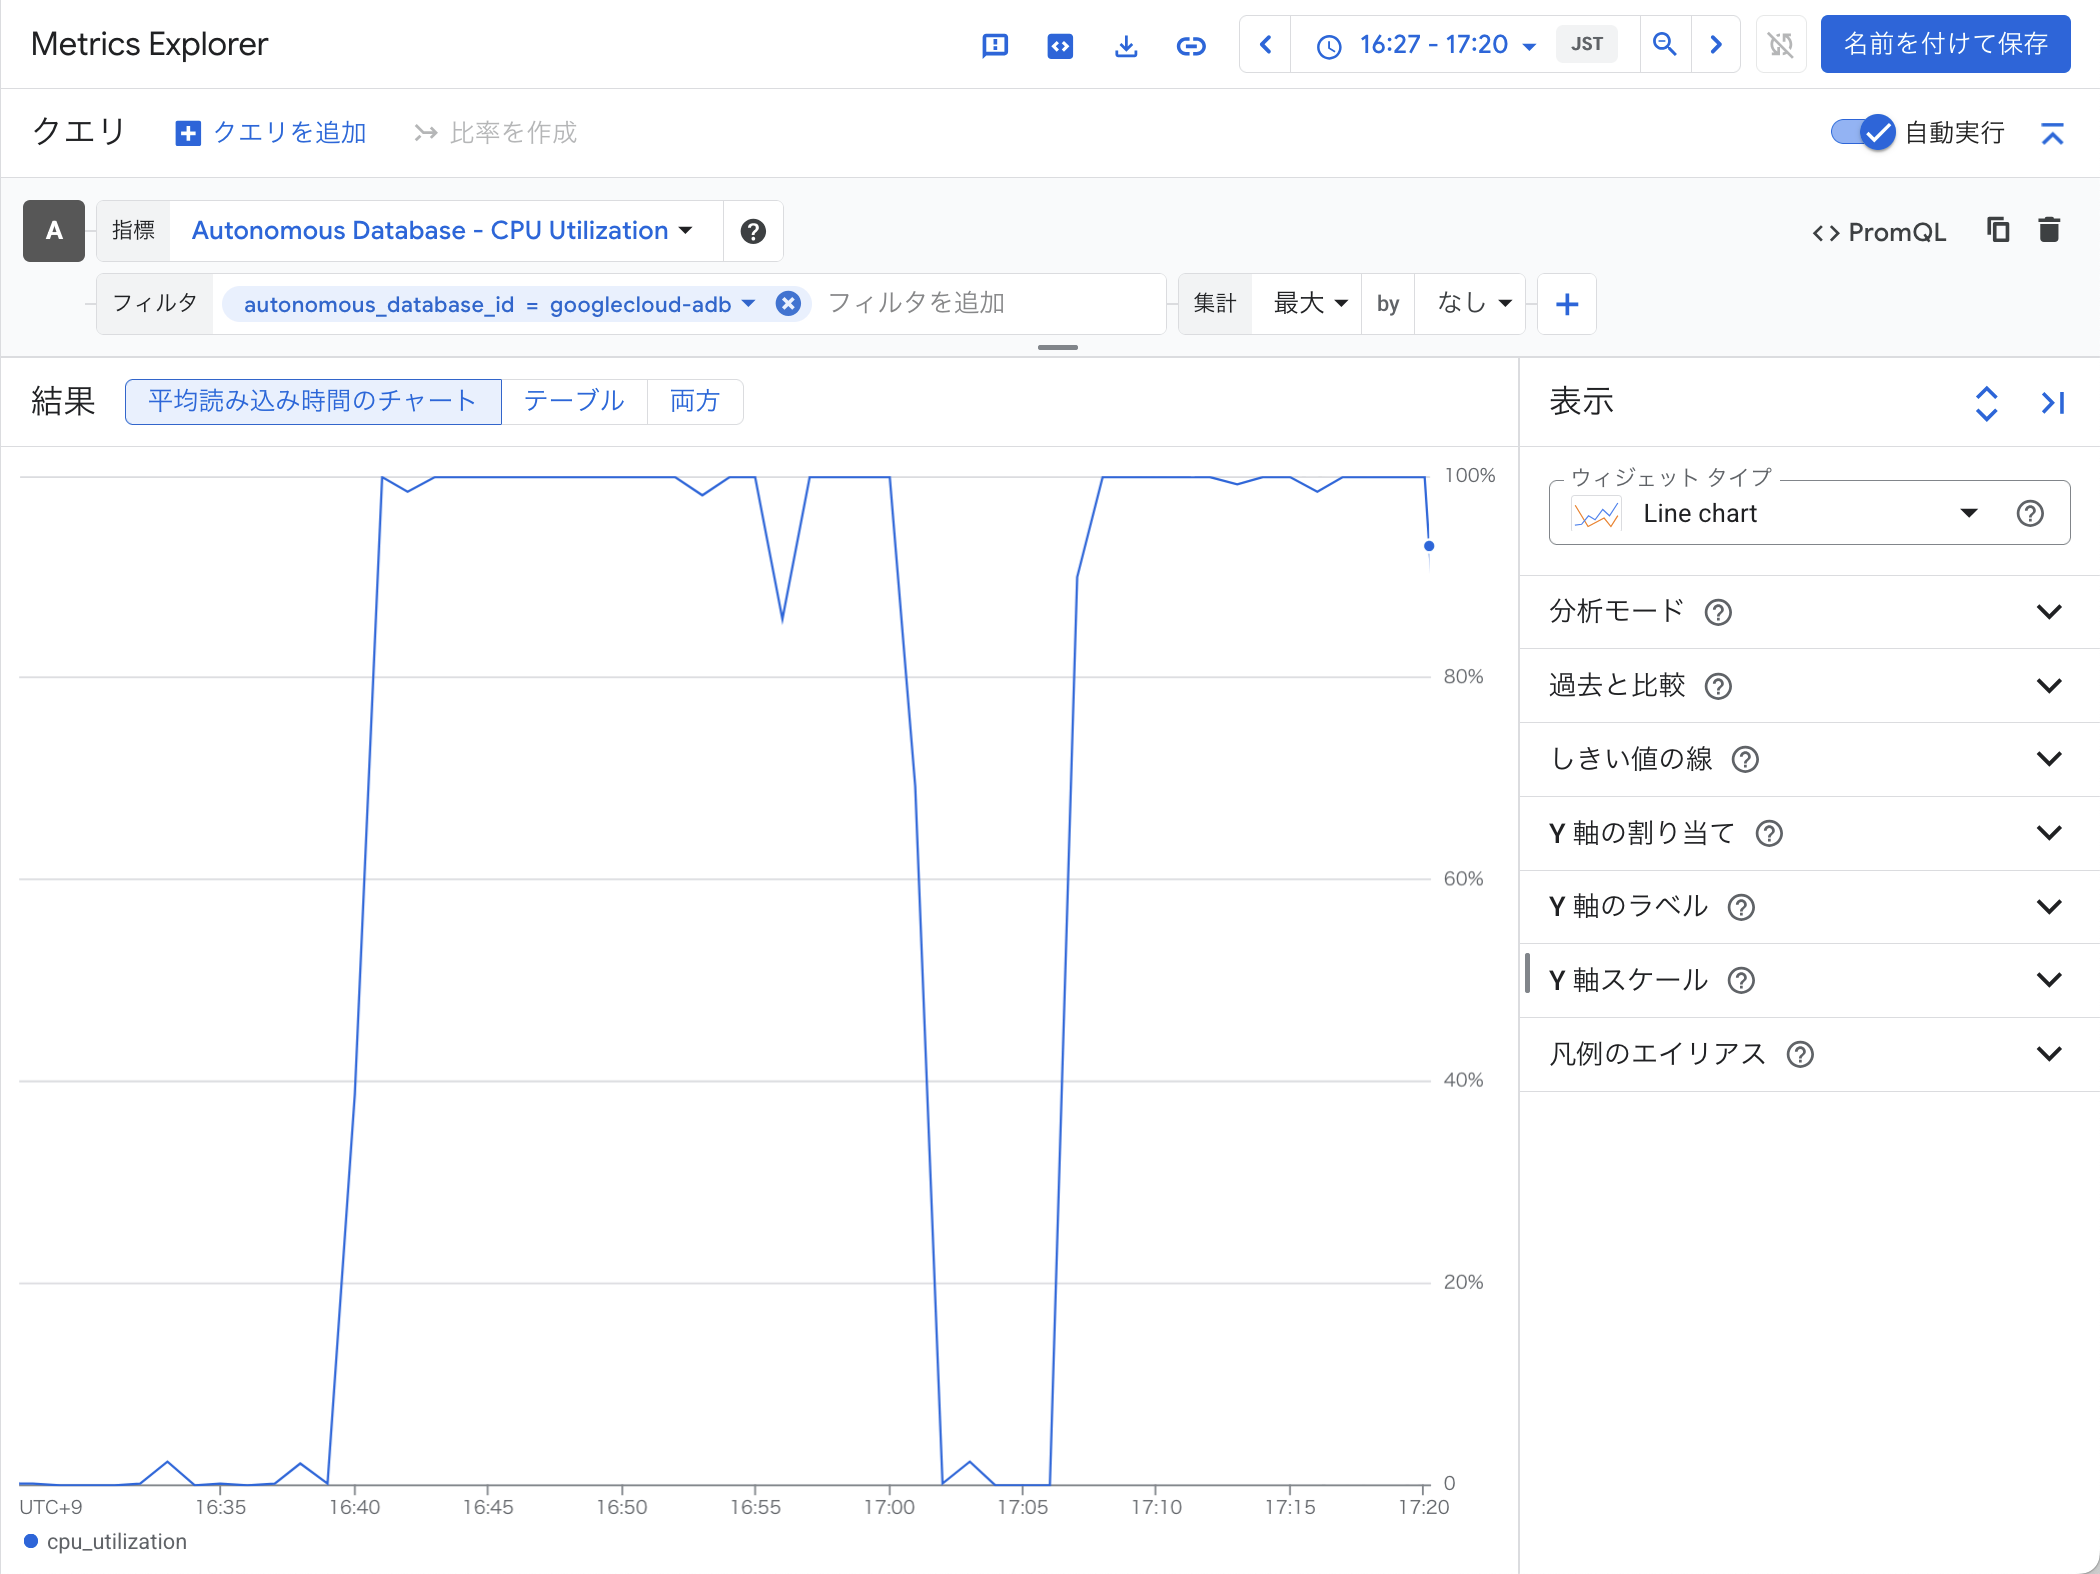Image resolution: width=2100 pixels, height=1574 pixels.
Task: Click クエリを追加 to add a query
Action: coord(271,132)
